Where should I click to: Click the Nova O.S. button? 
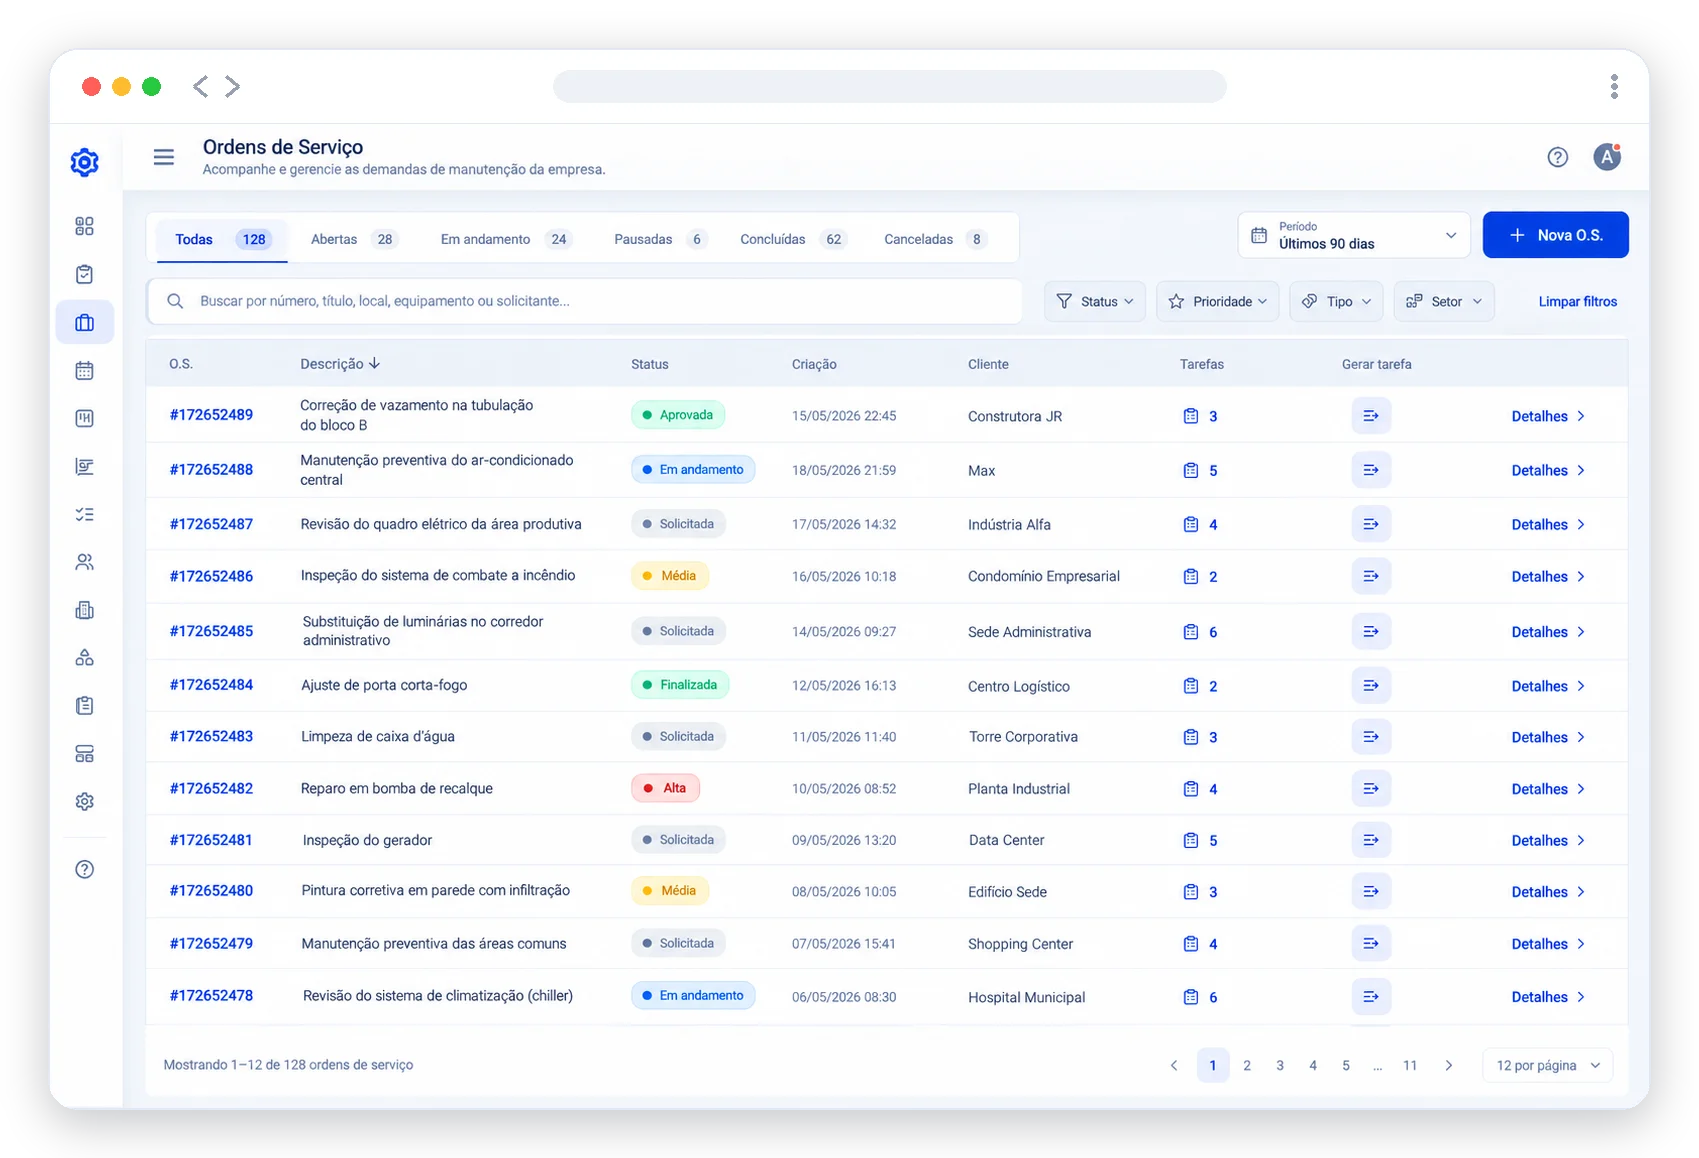pos(1555,235)
